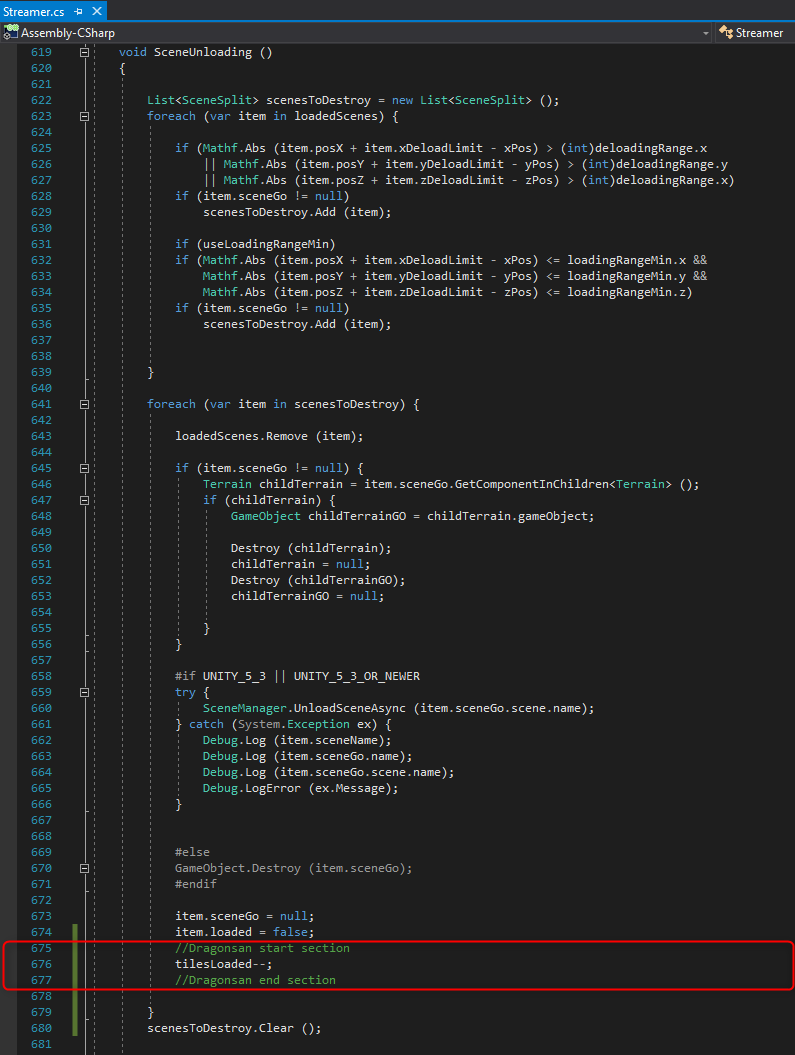
Task: Click the breakpoint margin beside line 643
Action: pyautogui.click(x=10, y=436)
